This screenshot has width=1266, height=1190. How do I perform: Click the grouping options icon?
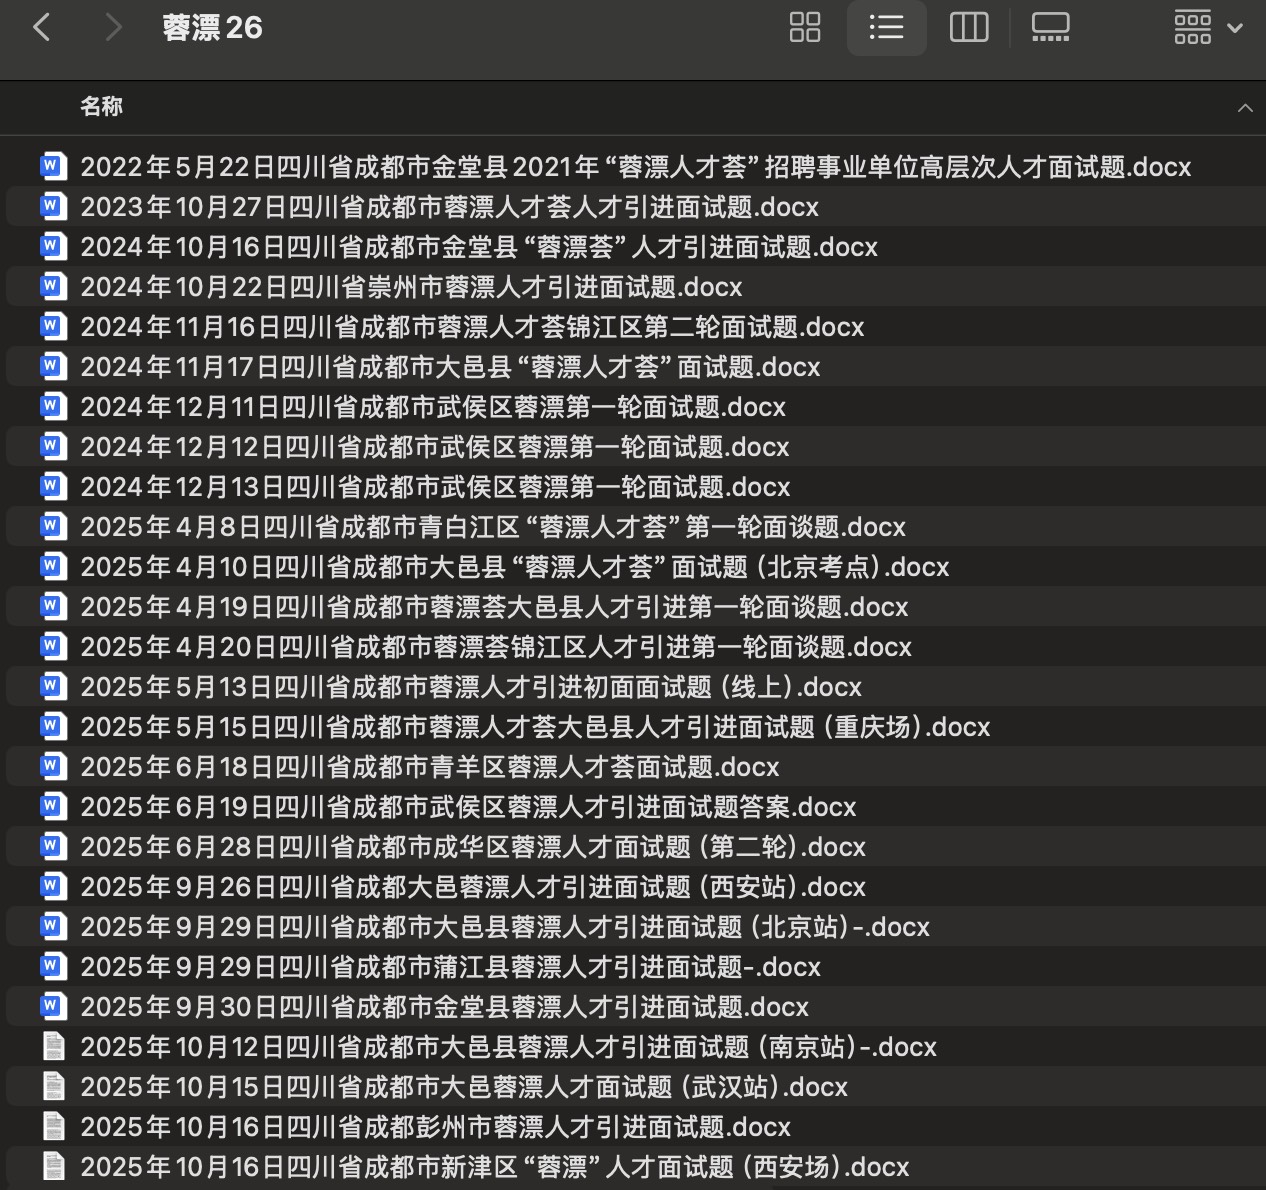[x=1193, y=28]
